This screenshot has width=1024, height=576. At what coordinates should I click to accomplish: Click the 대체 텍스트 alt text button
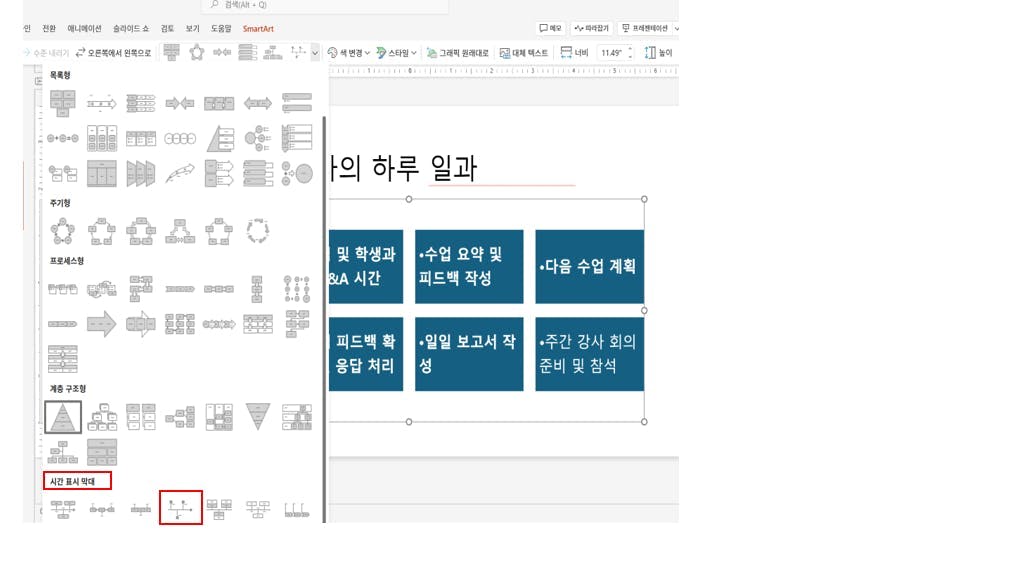click(532, 52)
